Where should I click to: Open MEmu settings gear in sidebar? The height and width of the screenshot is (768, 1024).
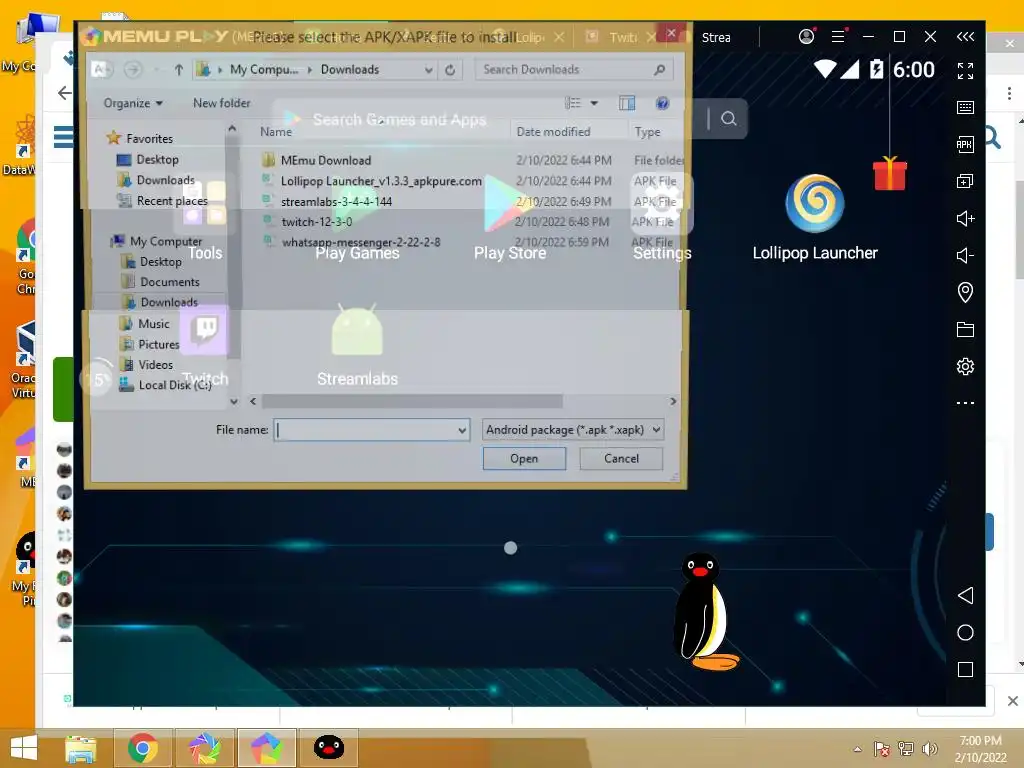click(965, 366)
